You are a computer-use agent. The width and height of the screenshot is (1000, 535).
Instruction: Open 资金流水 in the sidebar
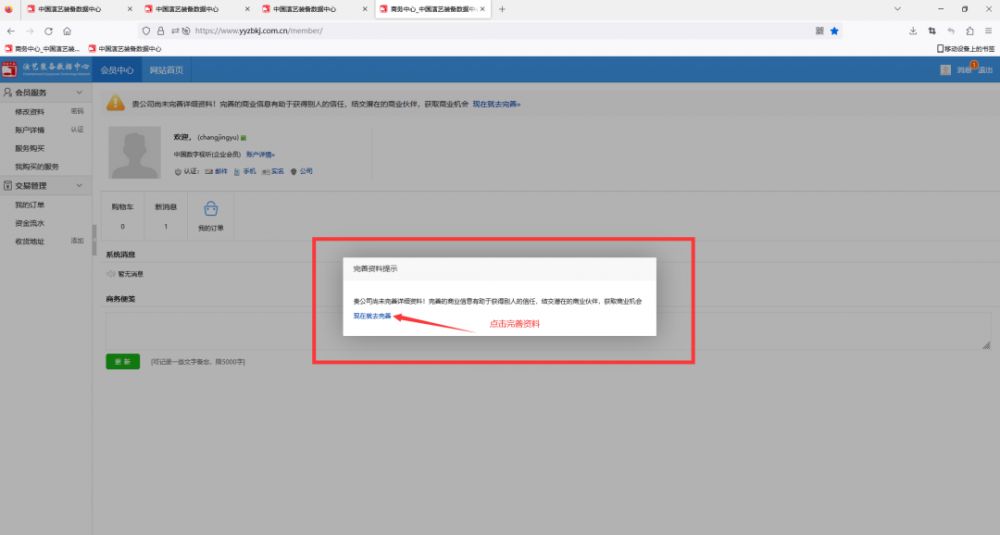click(30, 223)
